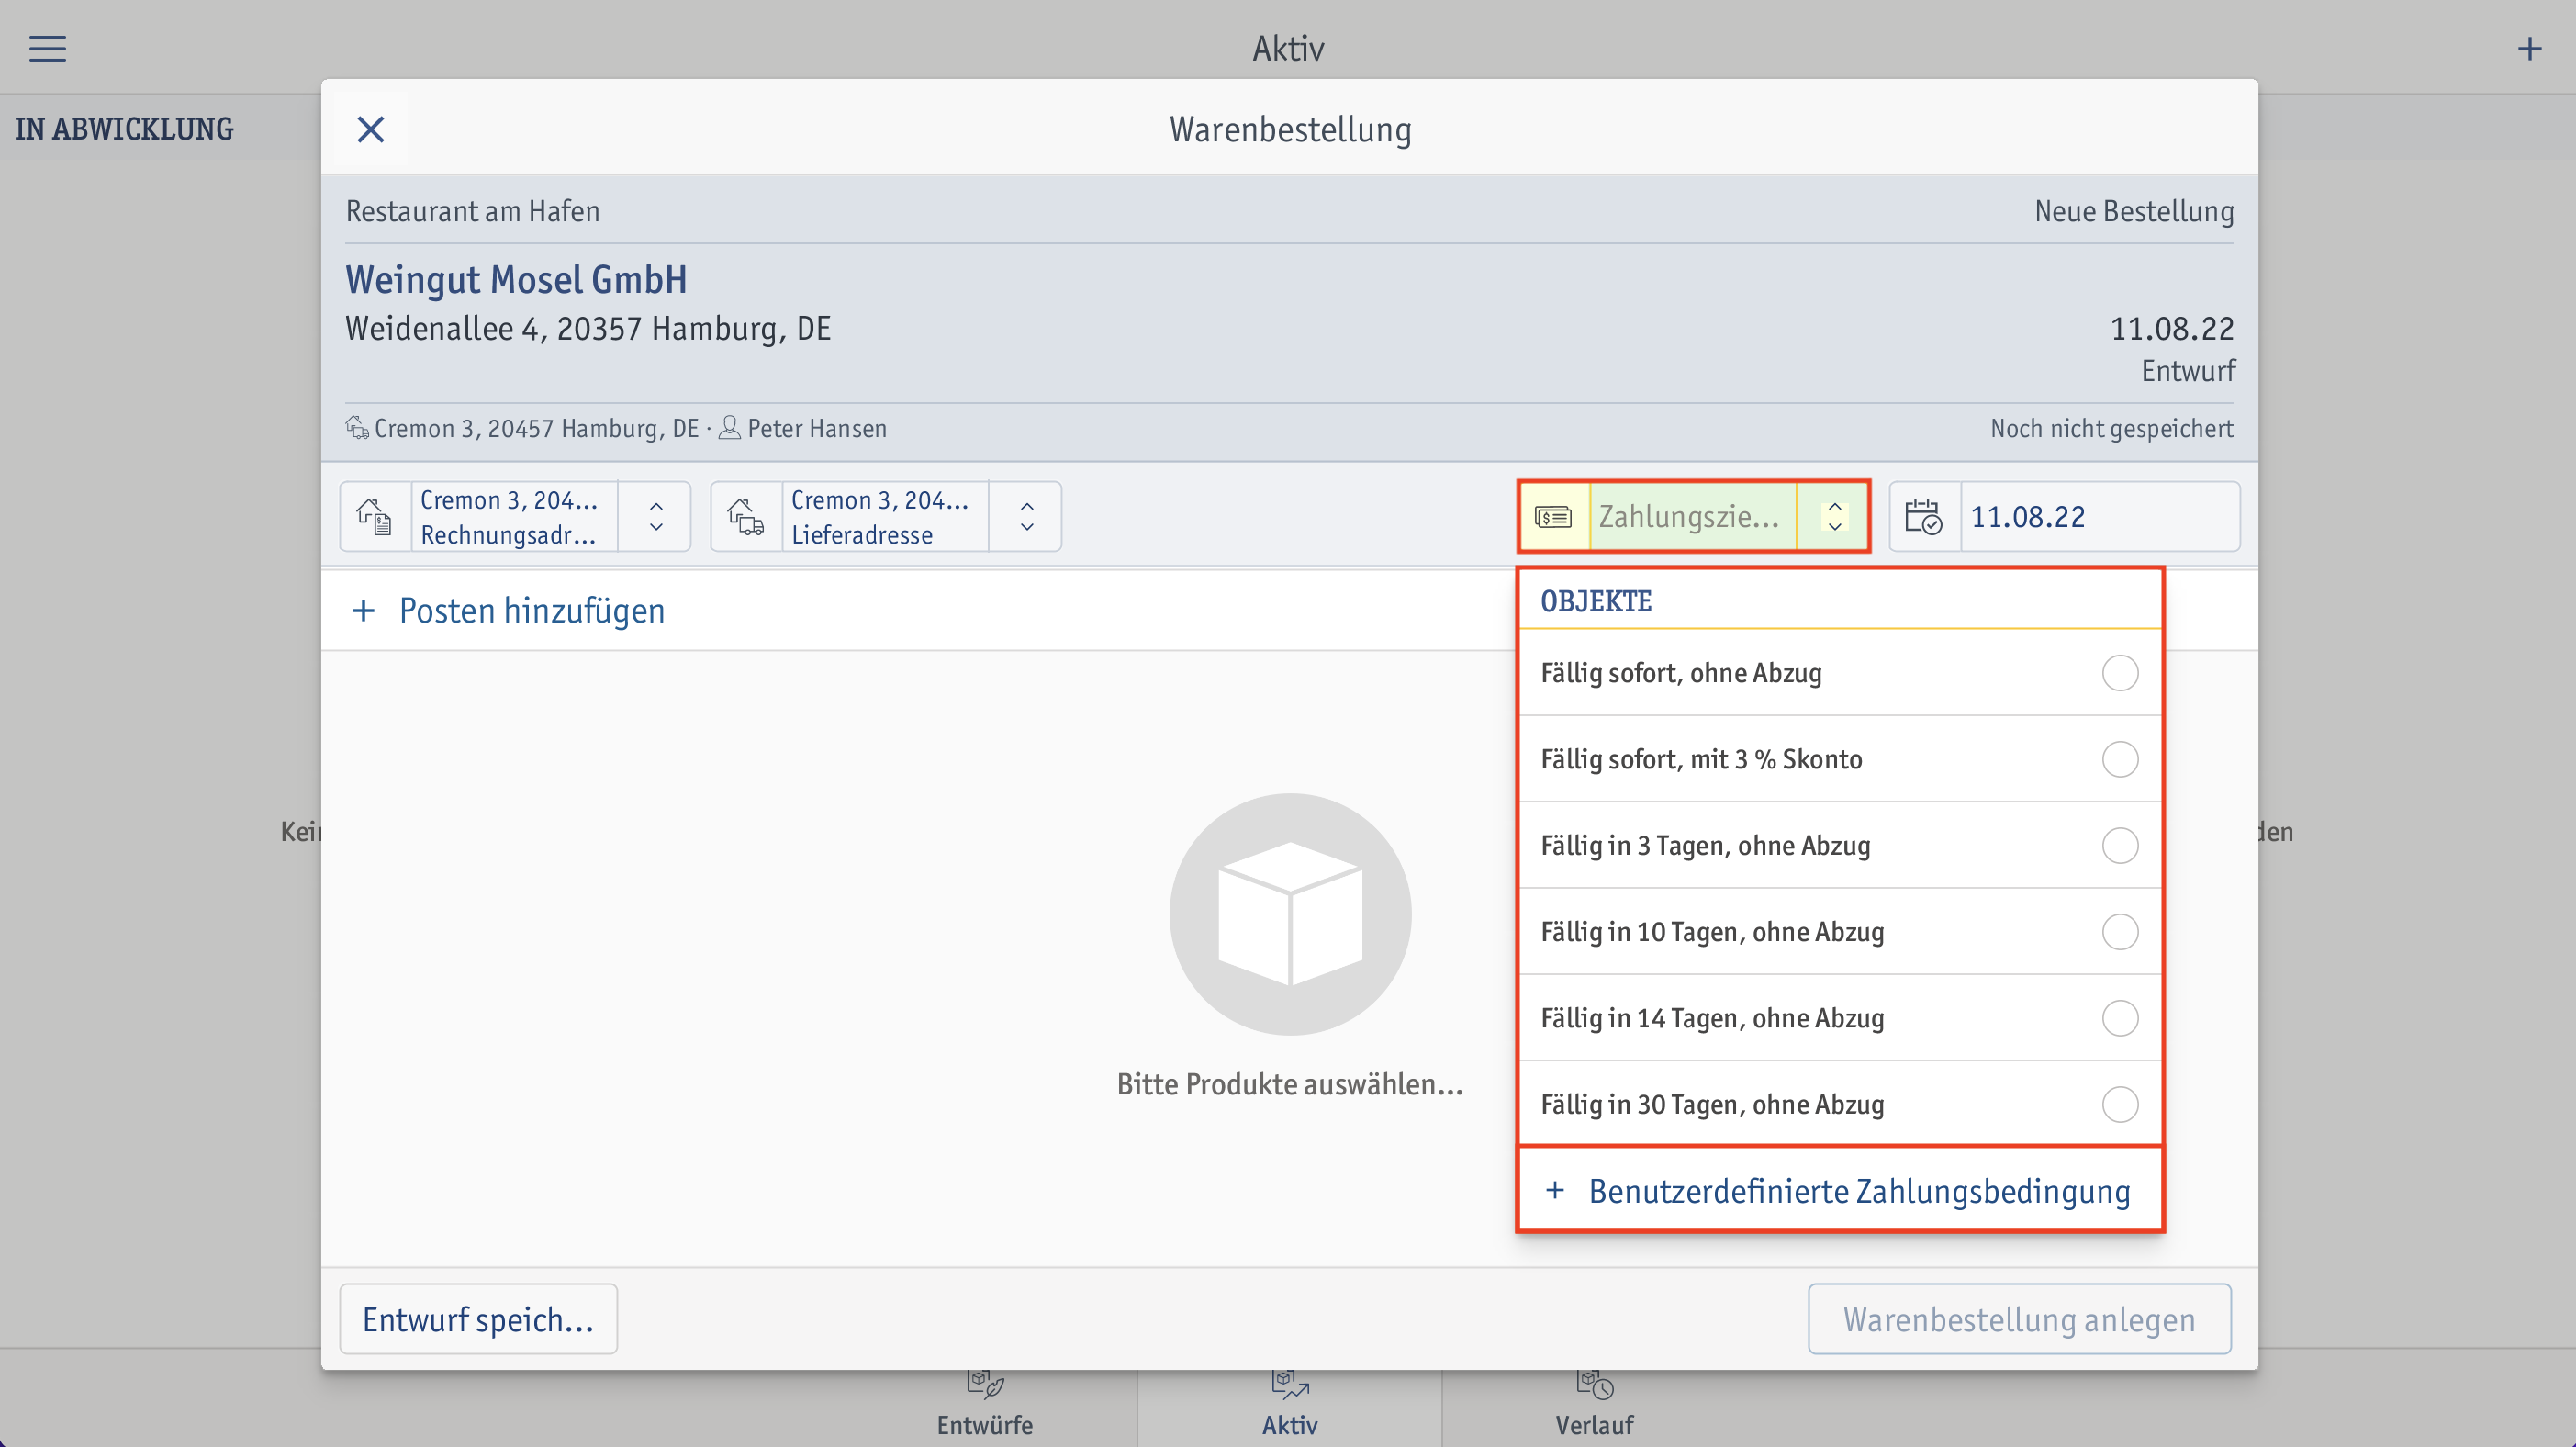
Task: Click the package placeholder illustration
Action: click(1290, 914)
